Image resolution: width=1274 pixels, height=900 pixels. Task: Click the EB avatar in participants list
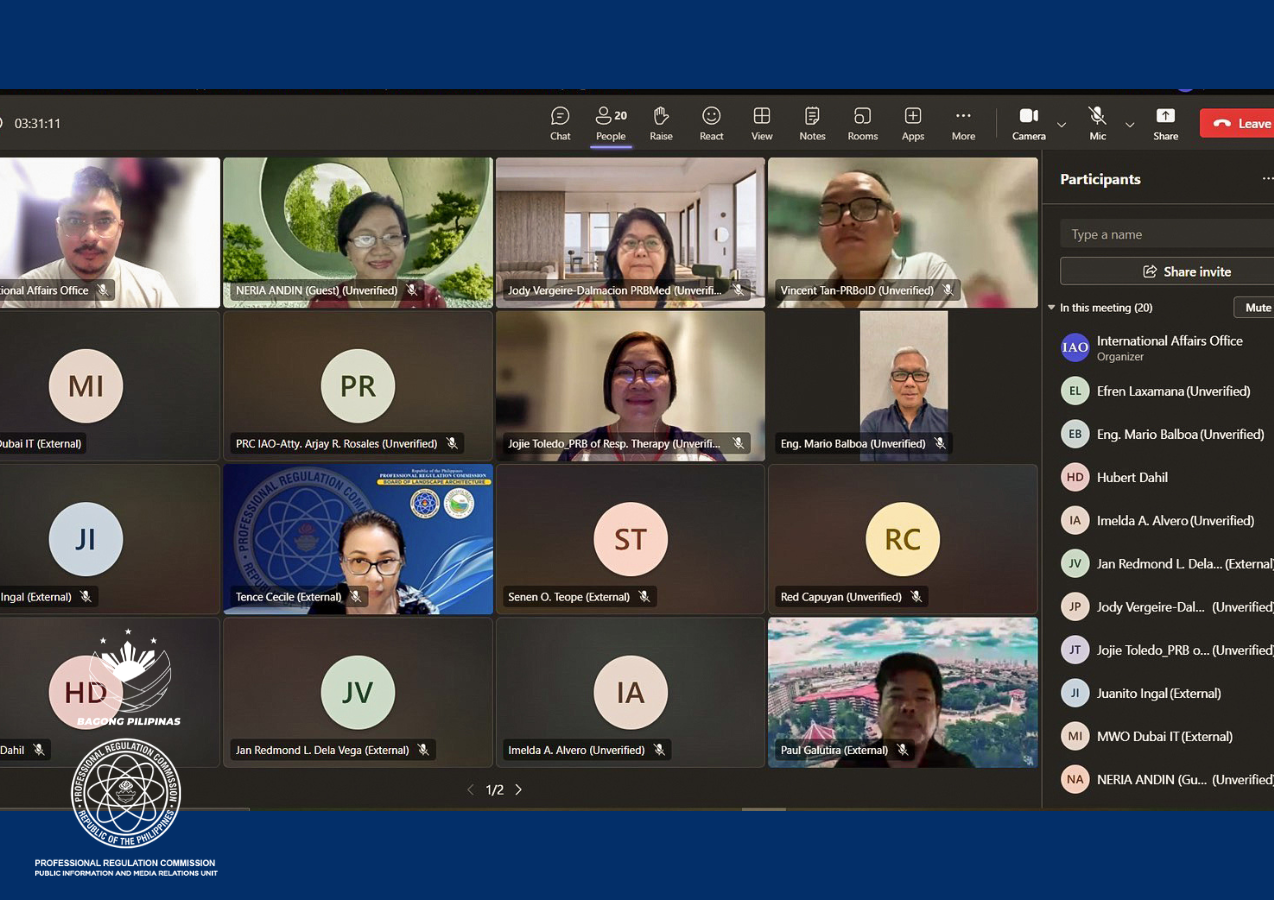point(1075,434)
